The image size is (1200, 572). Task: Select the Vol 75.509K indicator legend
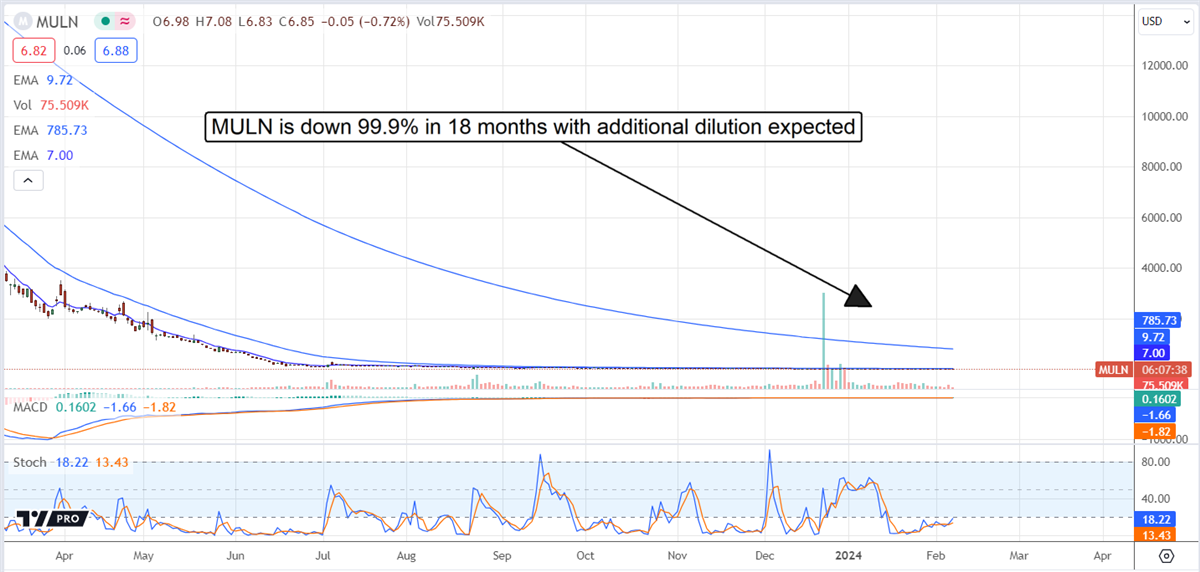[x=50, y=104]
